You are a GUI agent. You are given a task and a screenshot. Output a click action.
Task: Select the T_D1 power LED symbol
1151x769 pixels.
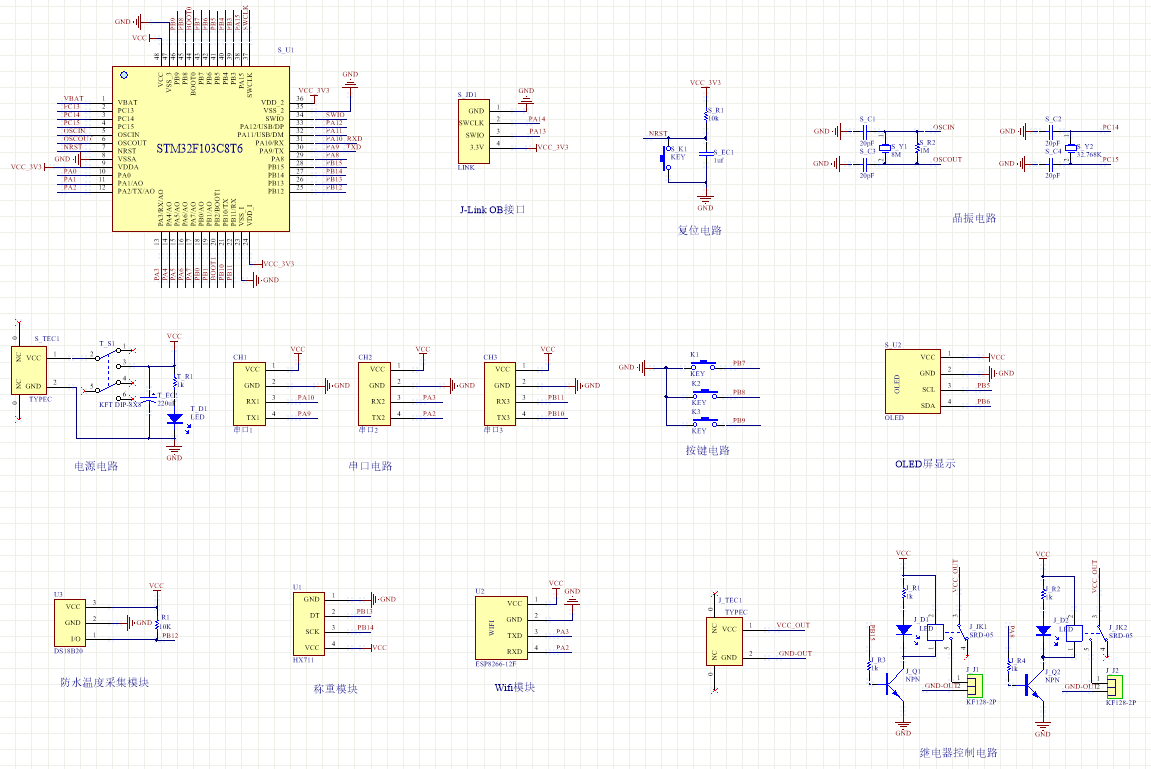[174, 418]
